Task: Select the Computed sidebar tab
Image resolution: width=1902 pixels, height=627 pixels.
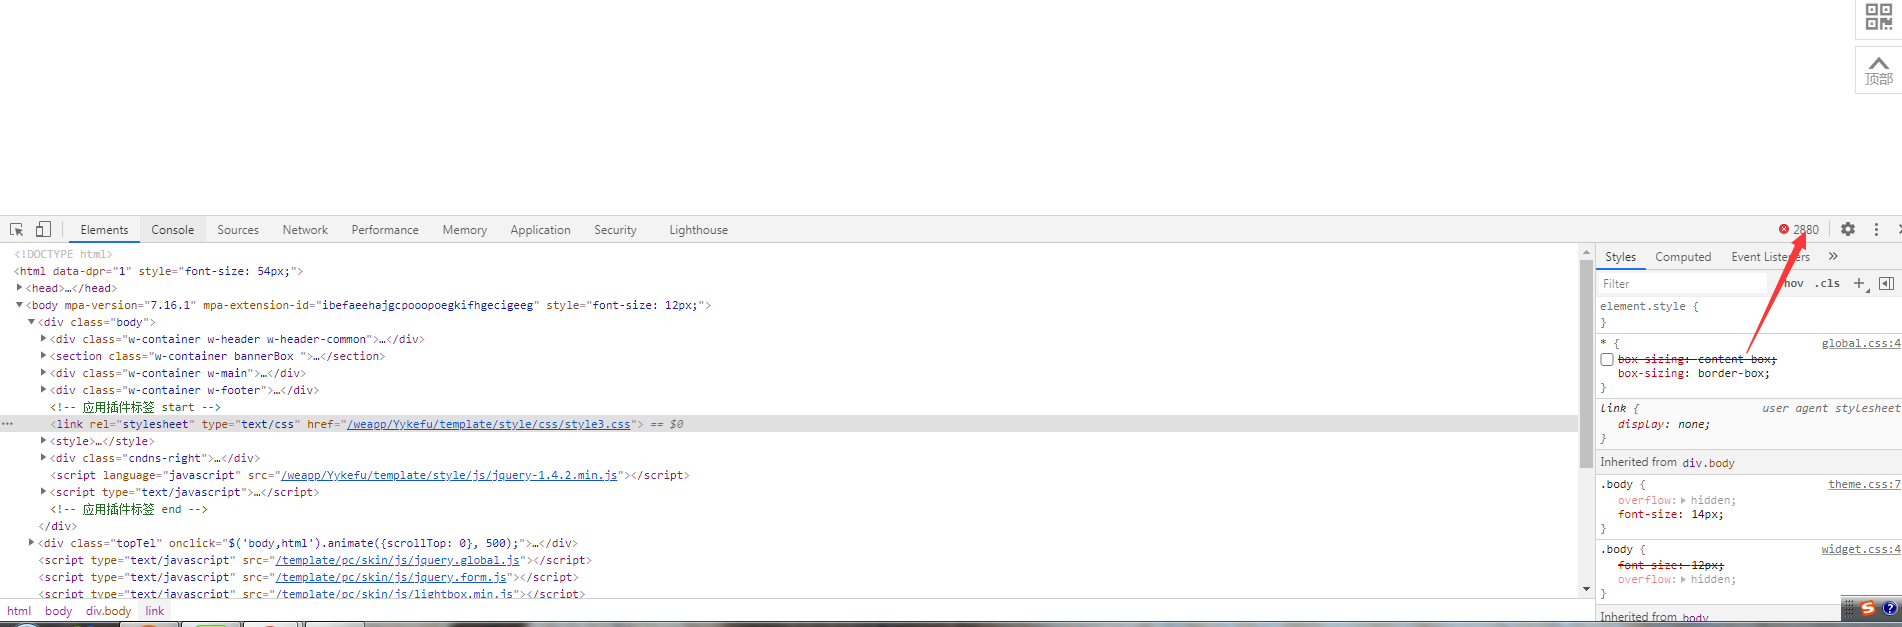Action: pyautogui.click(x=1683, y=257)
